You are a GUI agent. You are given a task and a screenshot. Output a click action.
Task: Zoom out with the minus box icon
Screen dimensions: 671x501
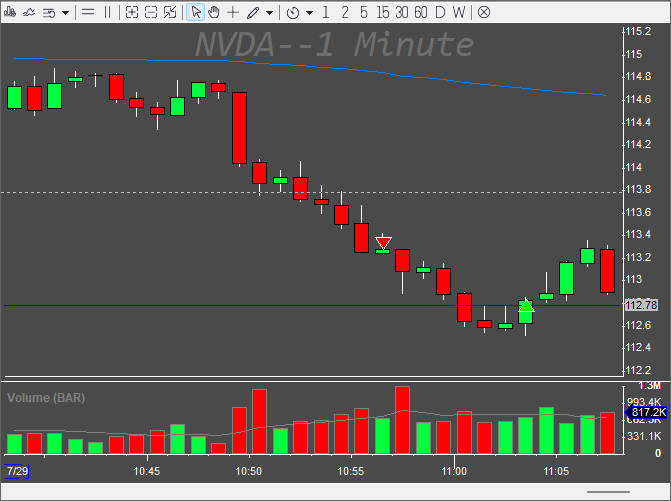[x=151, y=12]
